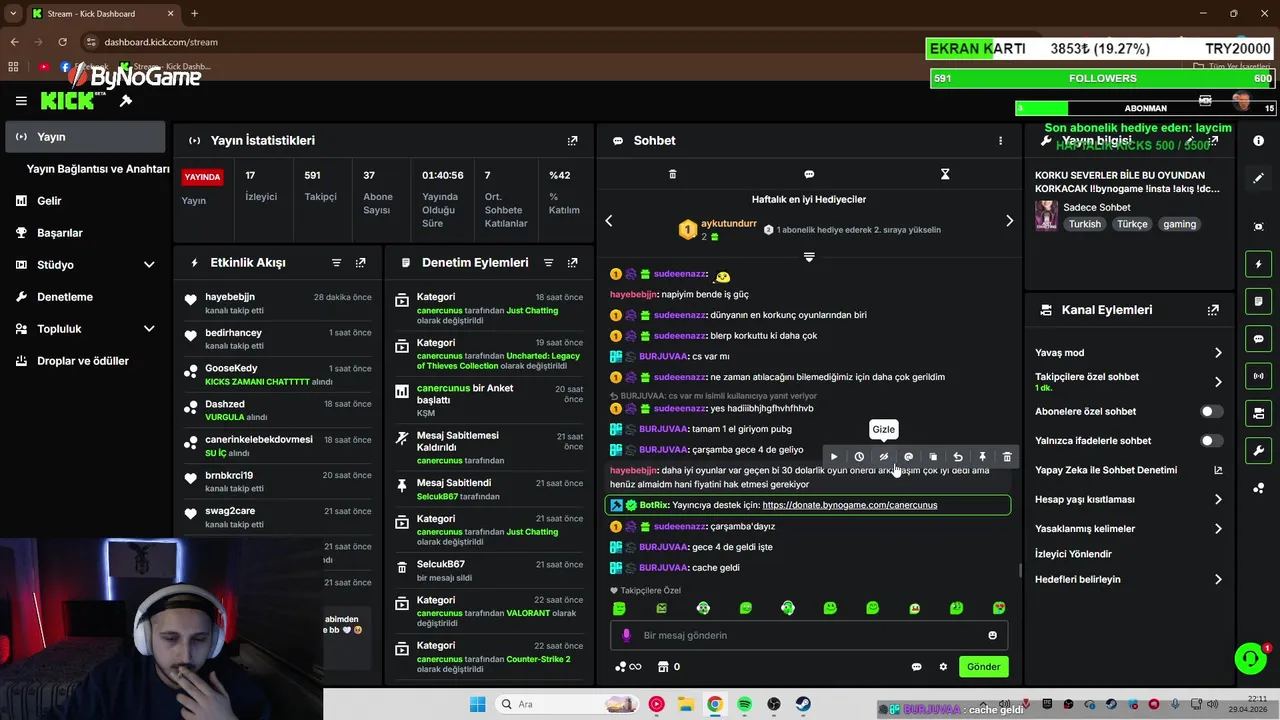Mention the user with the @ icon
Viewport: 1280px width, 720px height.
(x=908, y=457)
